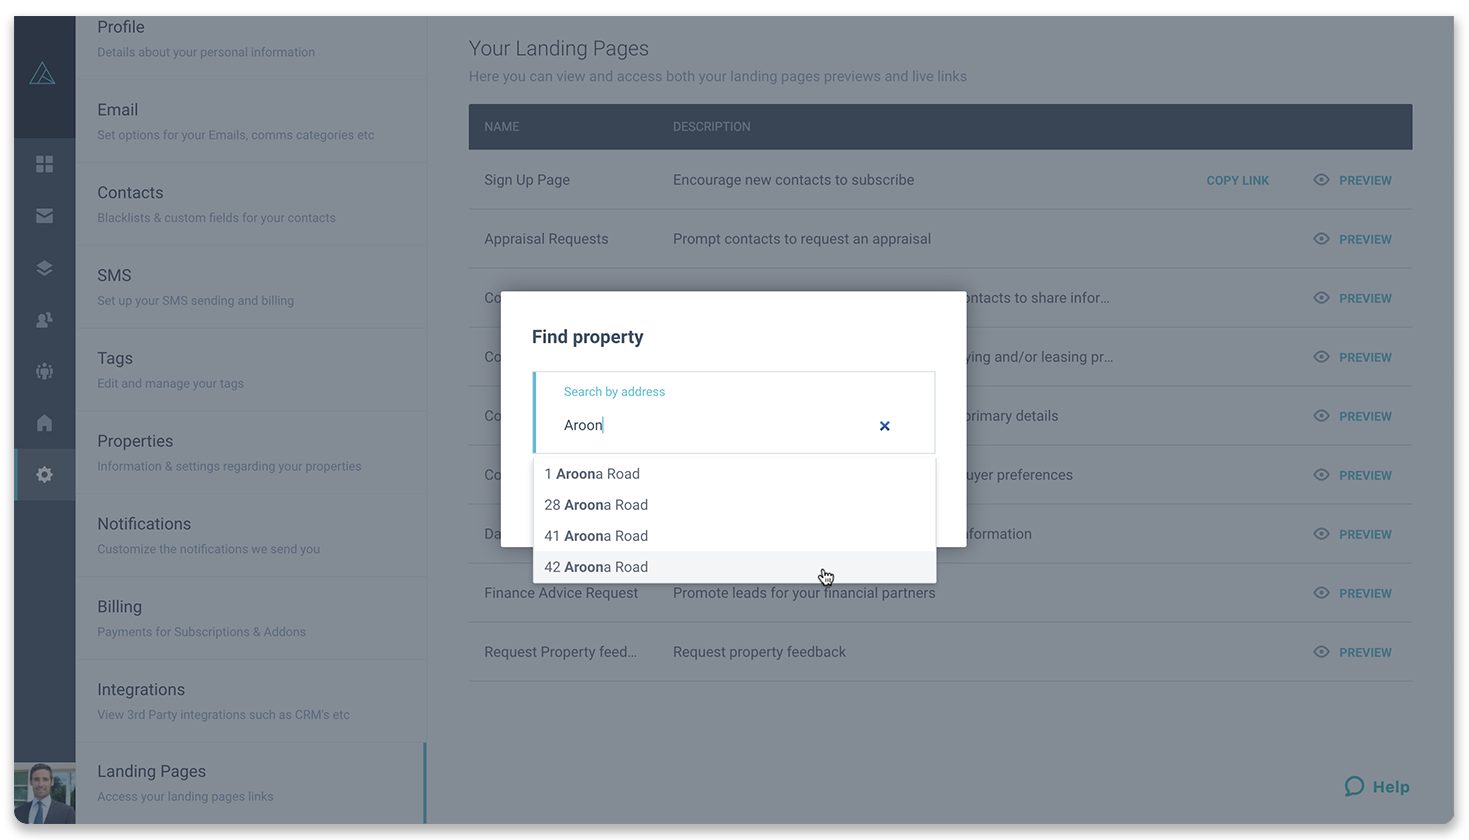Select the email envelope icon in sidebar
The width and height of the screenshot is (1469, 840).
coord(44,216)
